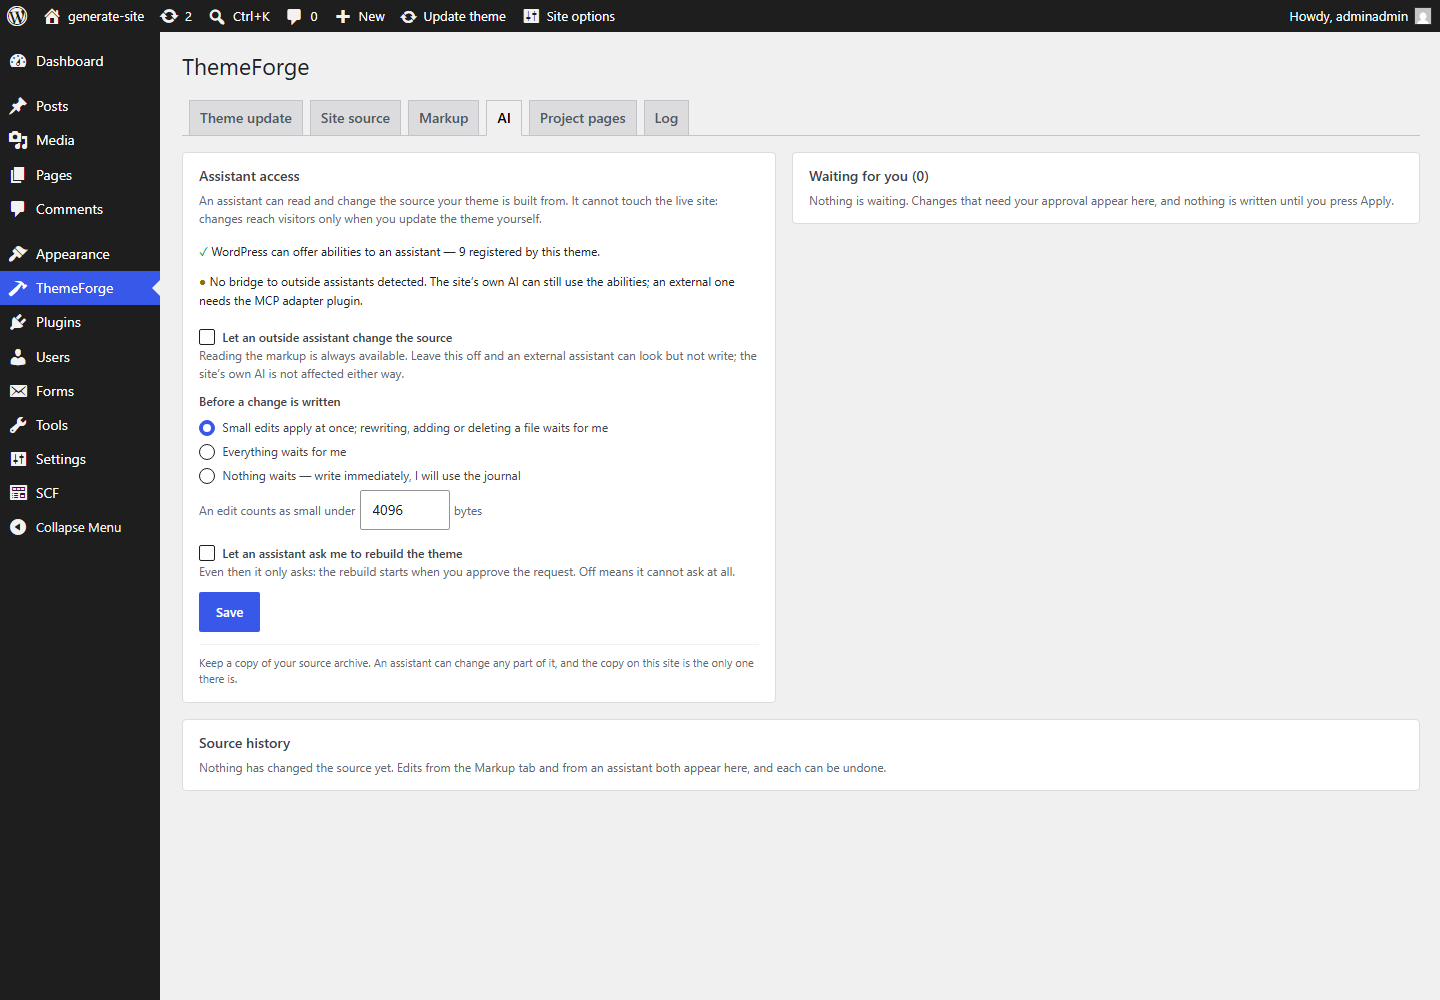Click the Dashboard gauge icon
The height and width of the screenshot is (1000, 1440).
18,61
